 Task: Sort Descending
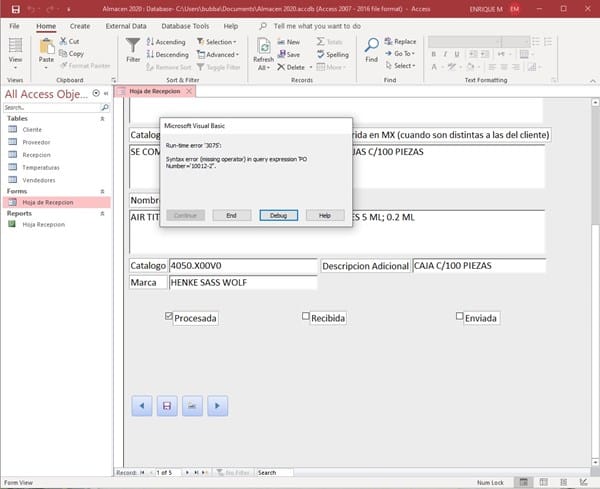coord(168,54)
